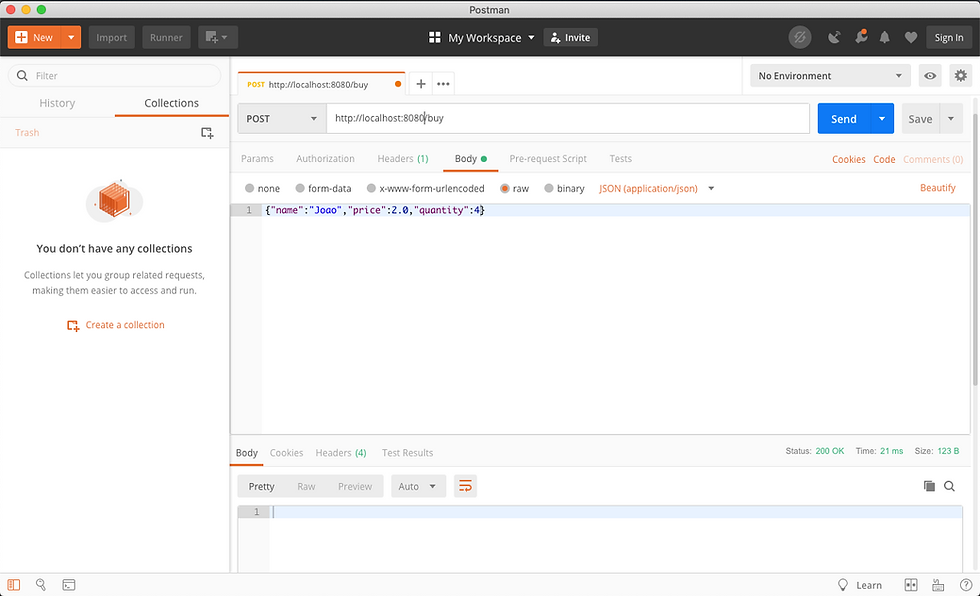
Task: Click the new collection icon beside Trash
Action: click(207, 132)
